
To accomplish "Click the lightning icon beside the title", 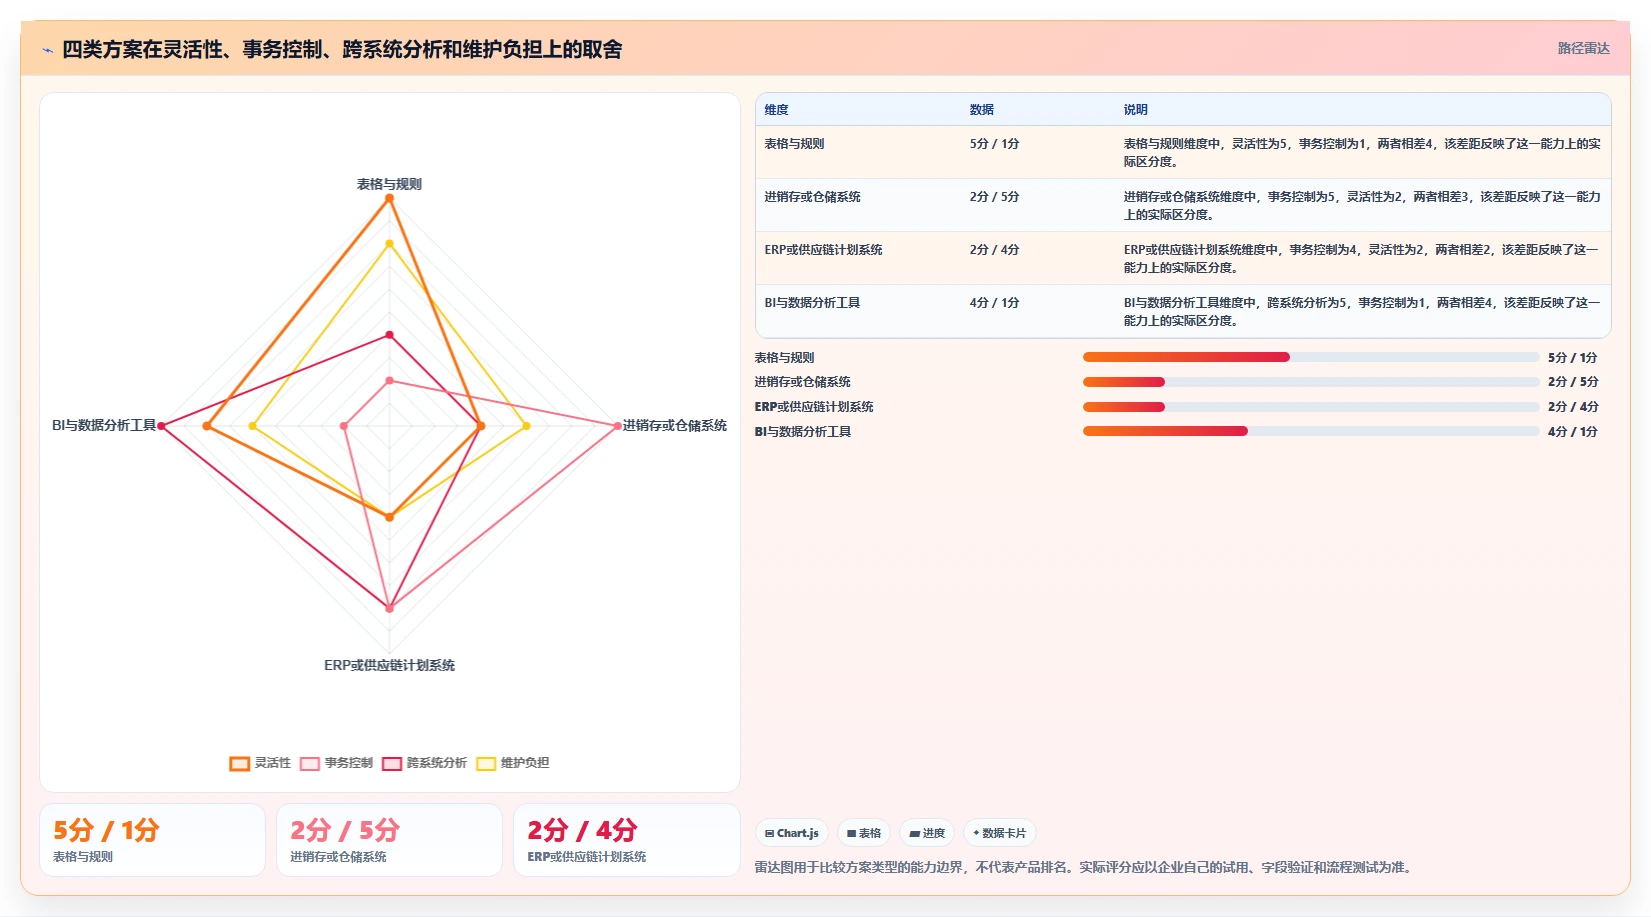I will coord(47,50).
